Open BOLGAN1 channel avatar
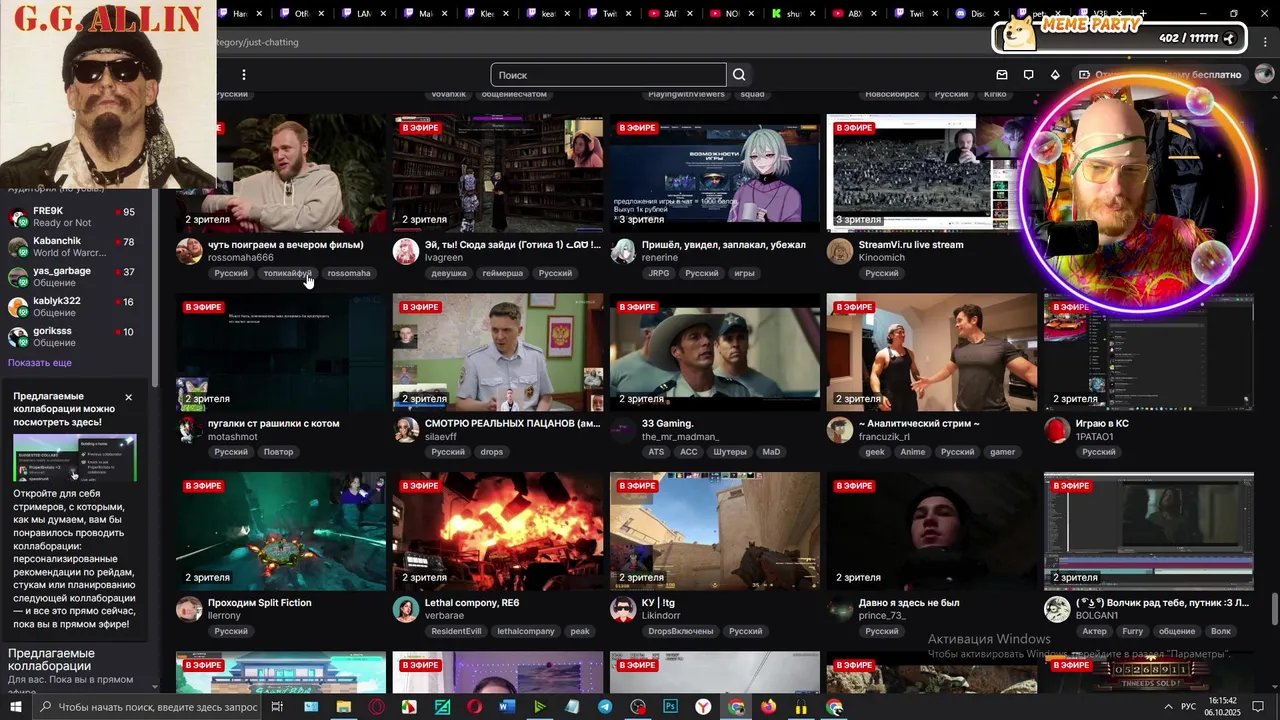The width and height of the screenshot is (1280, 720). click(x=1057, y=609)
